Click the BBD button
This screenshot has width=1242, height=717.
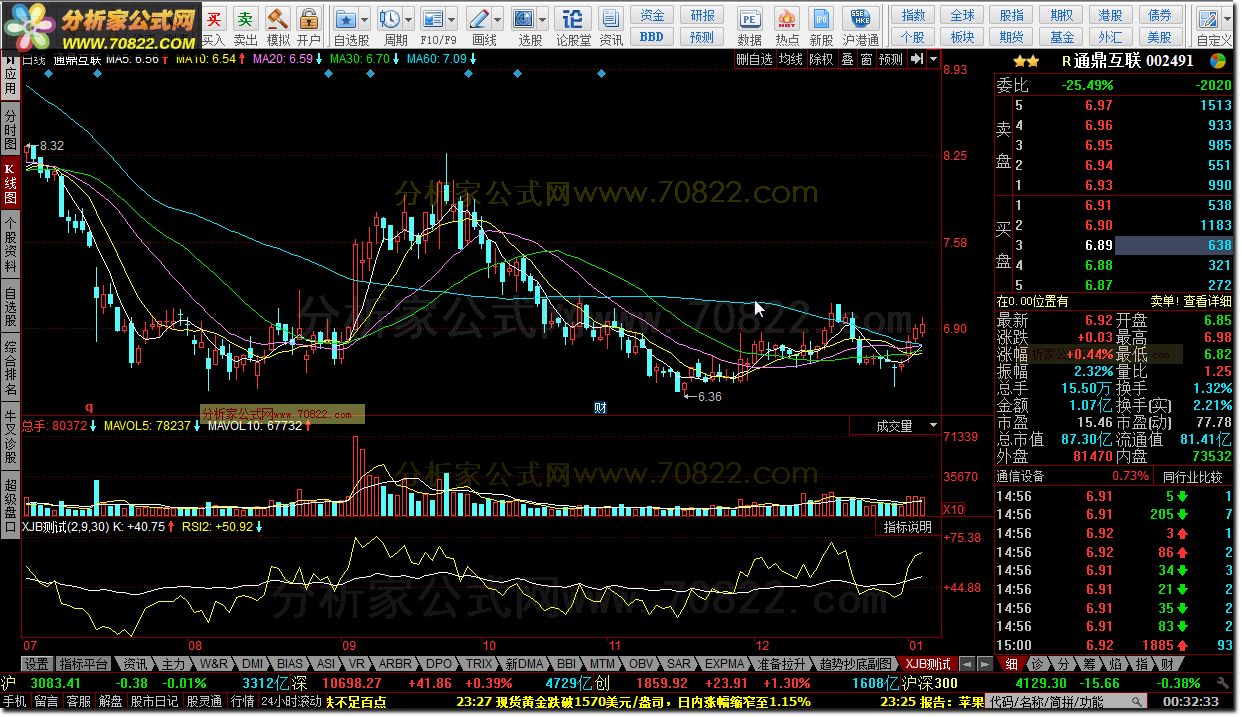click(652, 37)
